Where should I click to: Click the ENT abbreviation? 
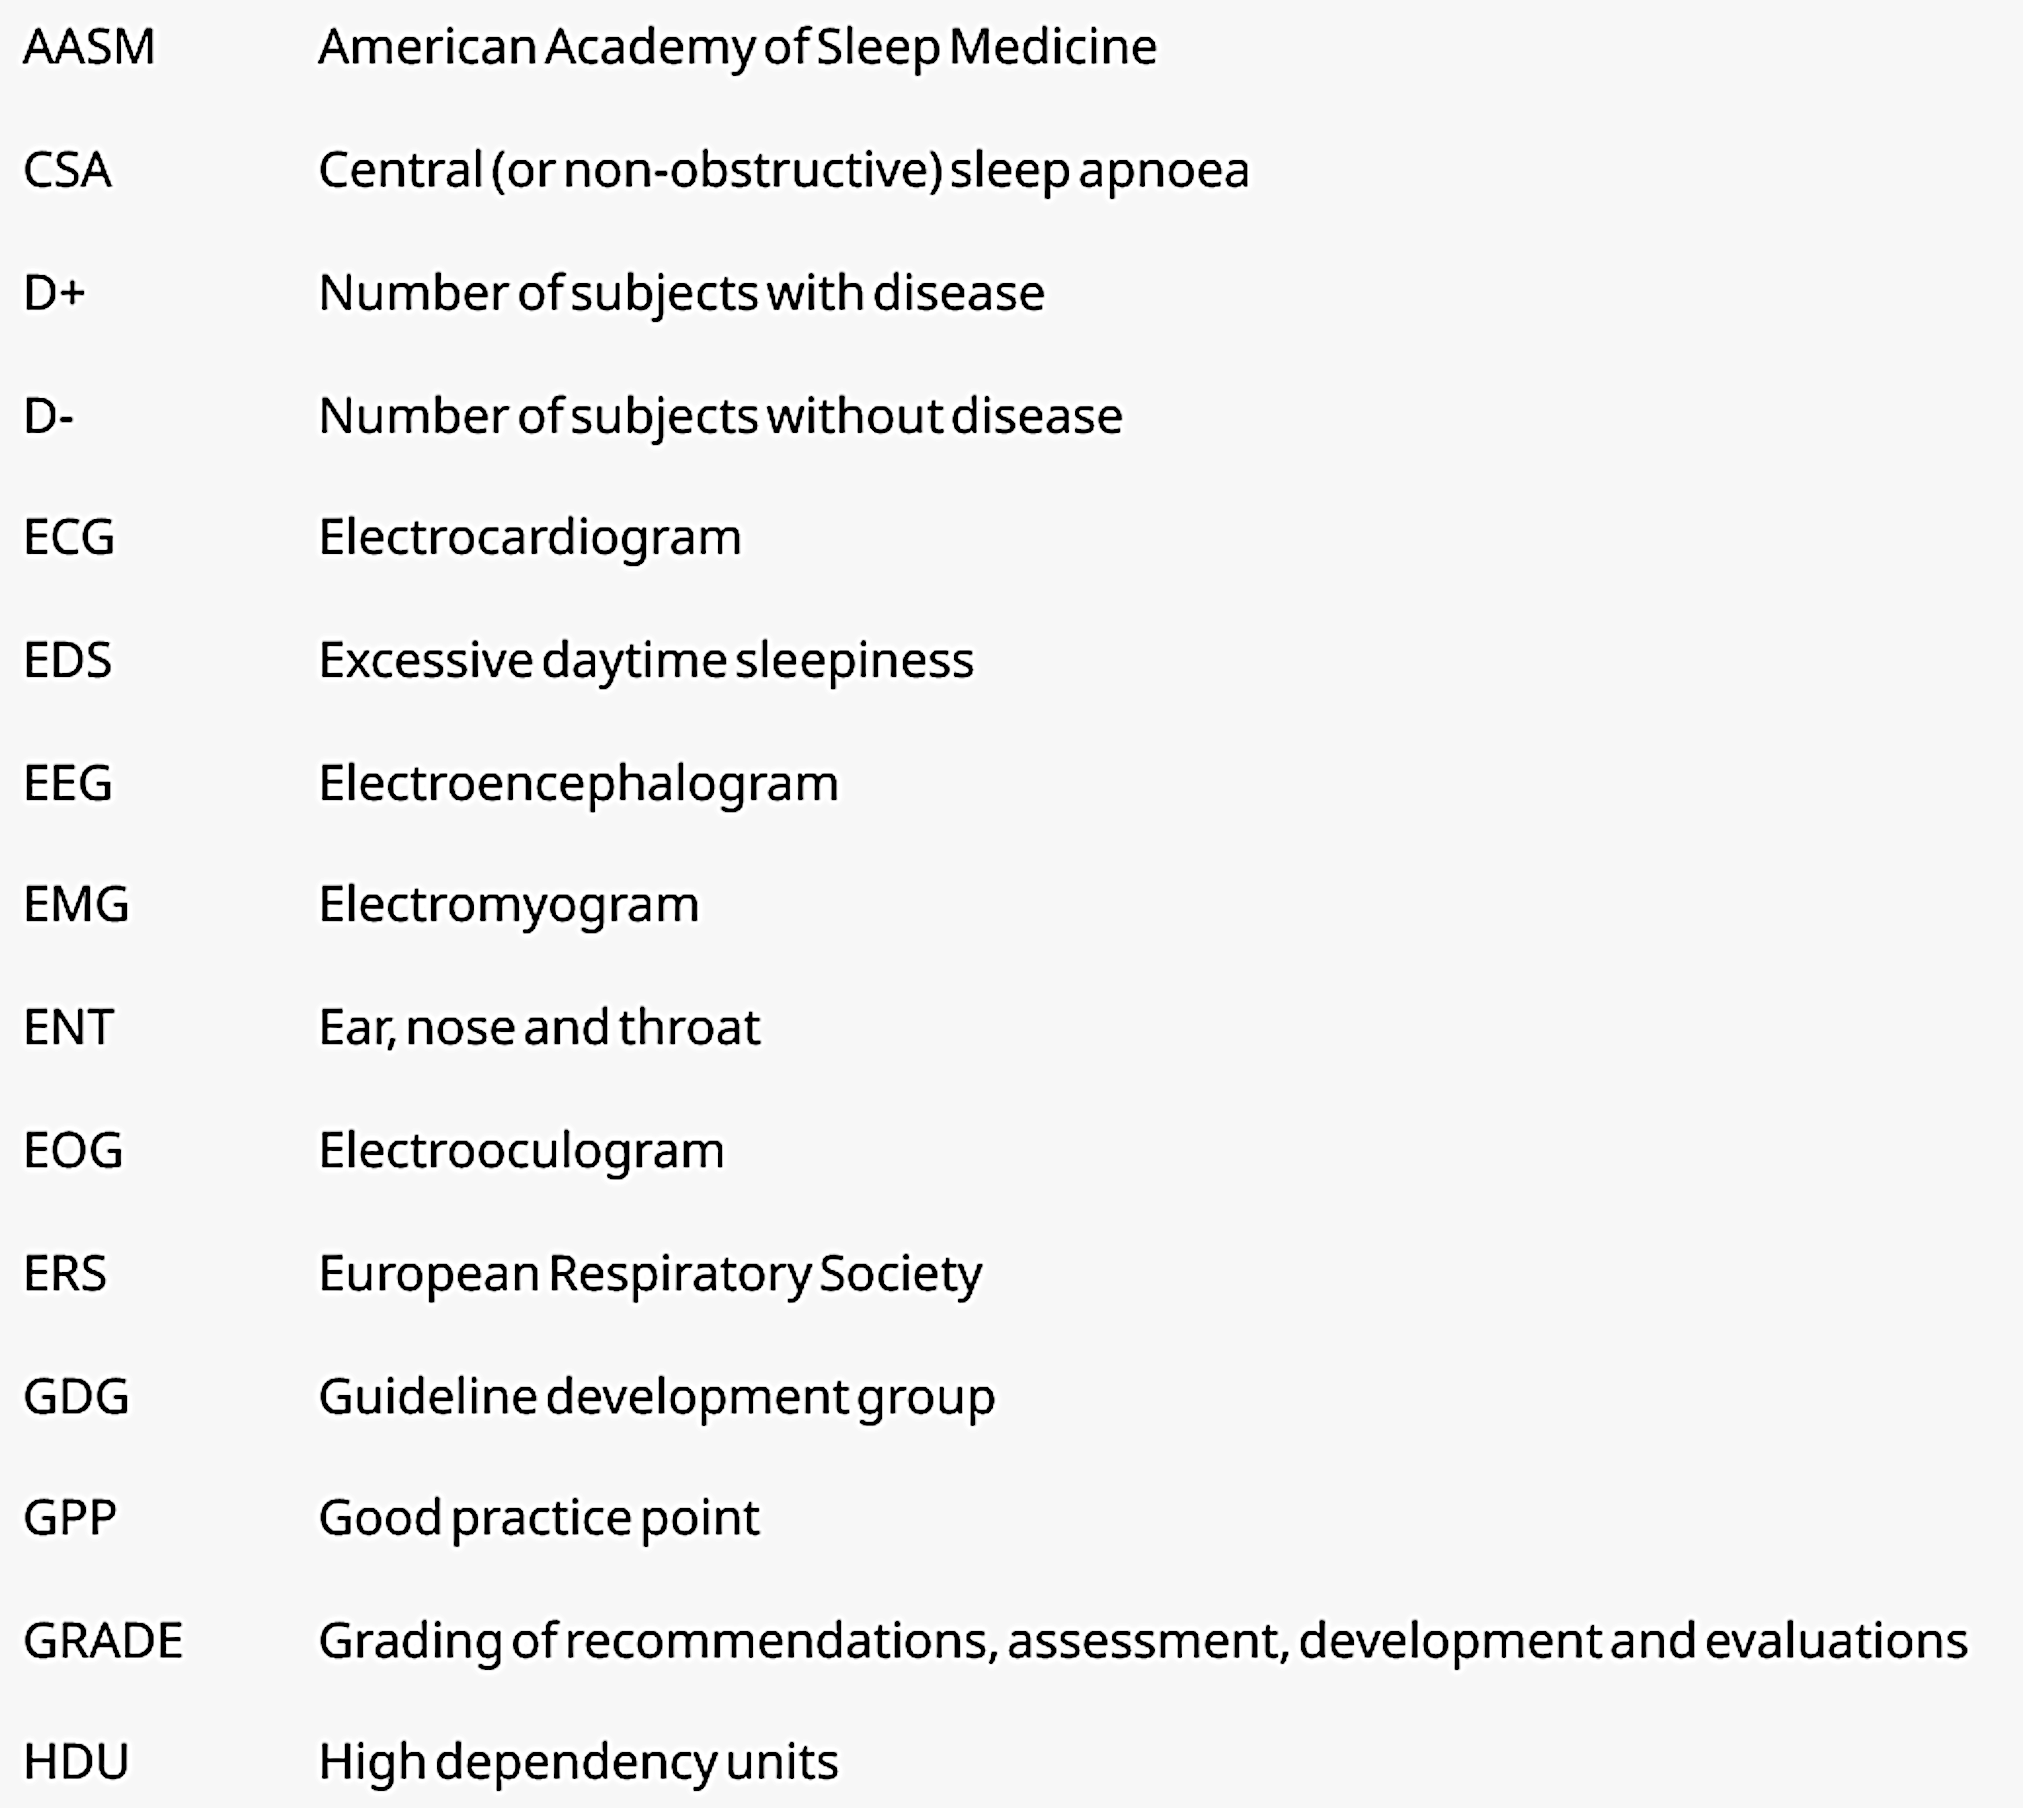pyautogui.click(x=68, y=1028)
